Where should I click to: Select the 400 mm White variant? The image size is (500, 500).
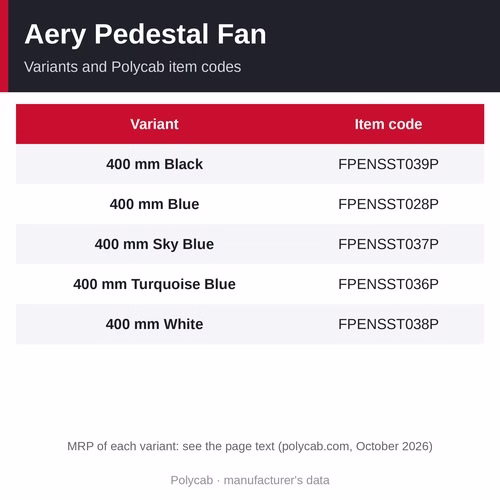click(154, 324)
